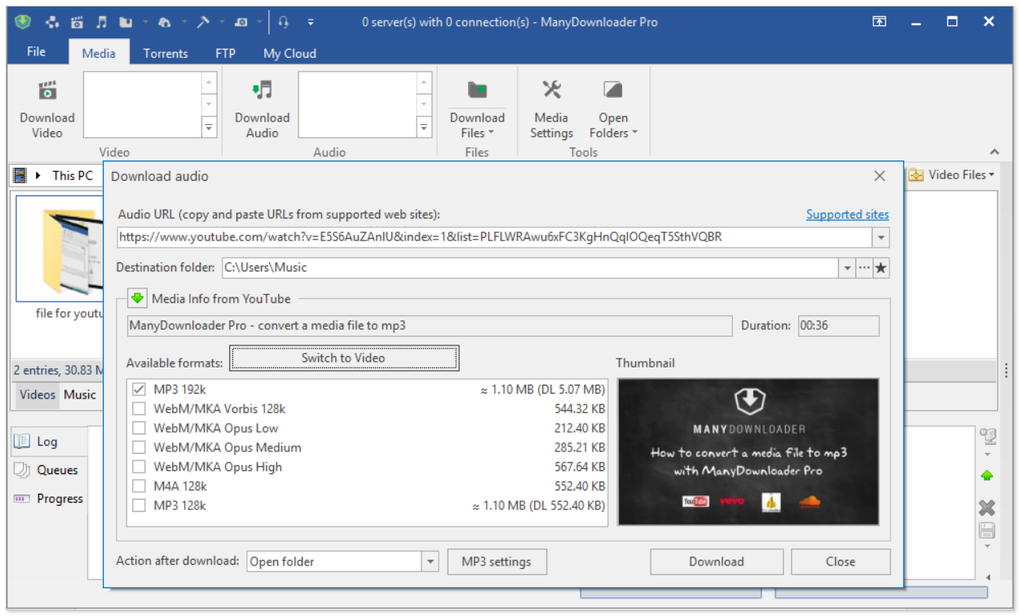Click the ManyDownloader shield app icon
The height and width of the screenshot is (616, 1020).
point(23,22)
